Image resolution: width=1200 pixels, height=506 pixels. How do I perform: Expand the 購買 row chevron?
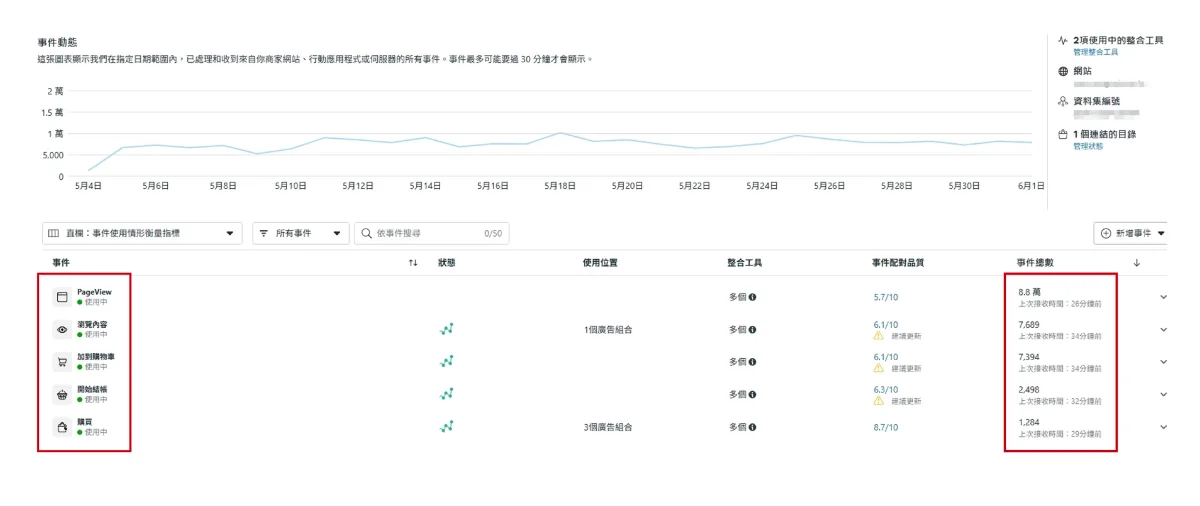click(1163, 427)
